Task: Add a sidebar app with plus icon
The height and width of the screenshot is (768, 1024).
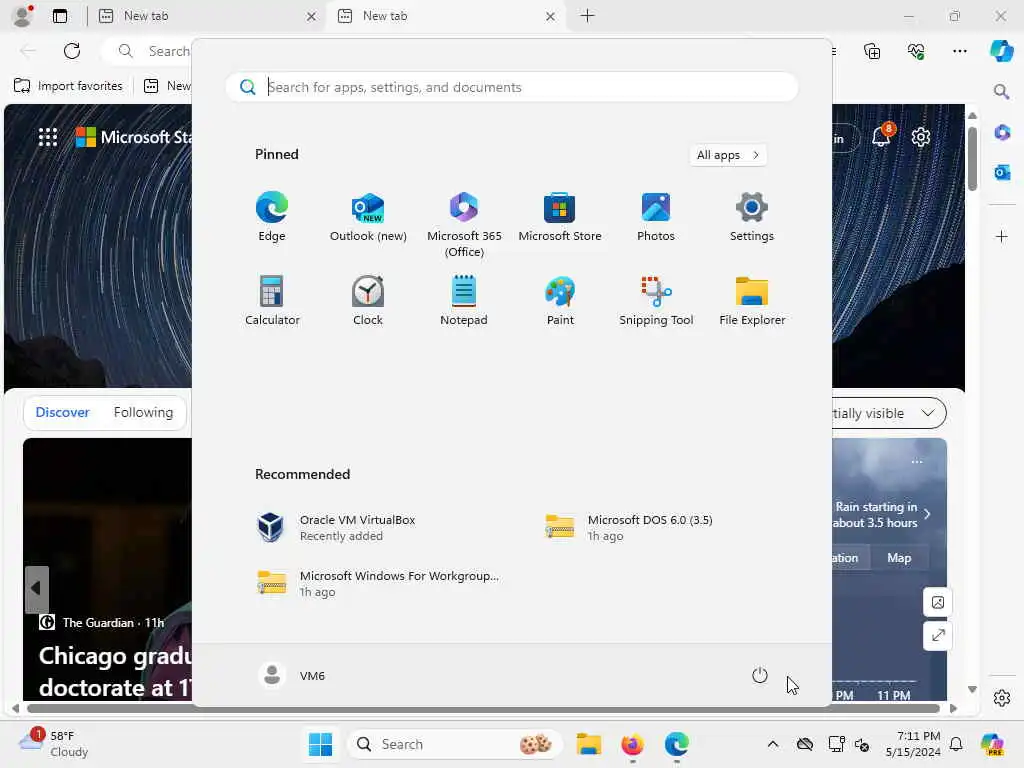Action: click(x=1002, y=236)
